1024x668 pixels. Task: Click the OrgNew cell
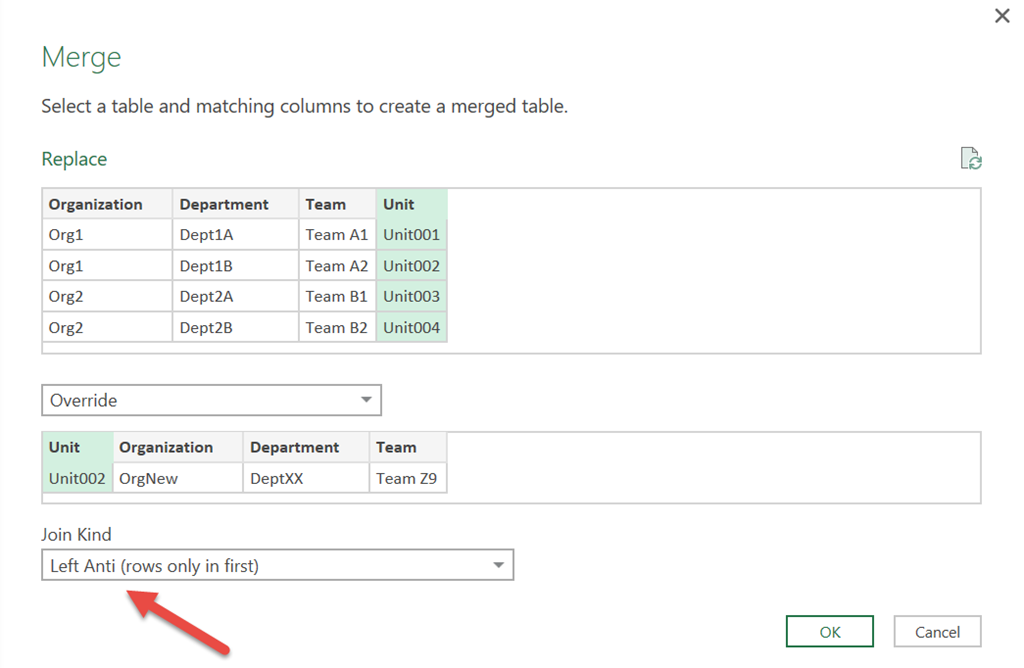pos(178,479)
